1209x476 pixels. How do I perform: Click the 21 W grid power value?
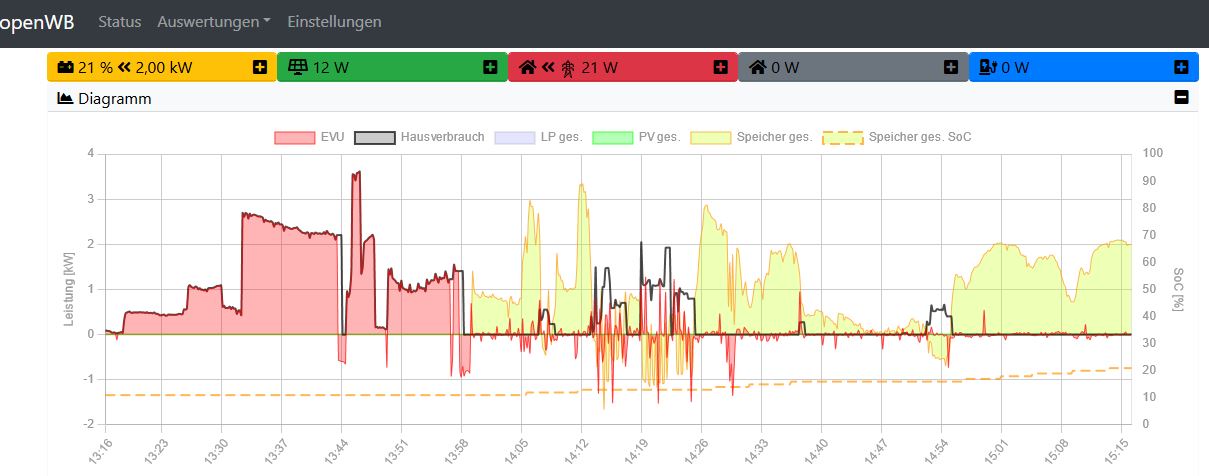click(x=599, y=68)
